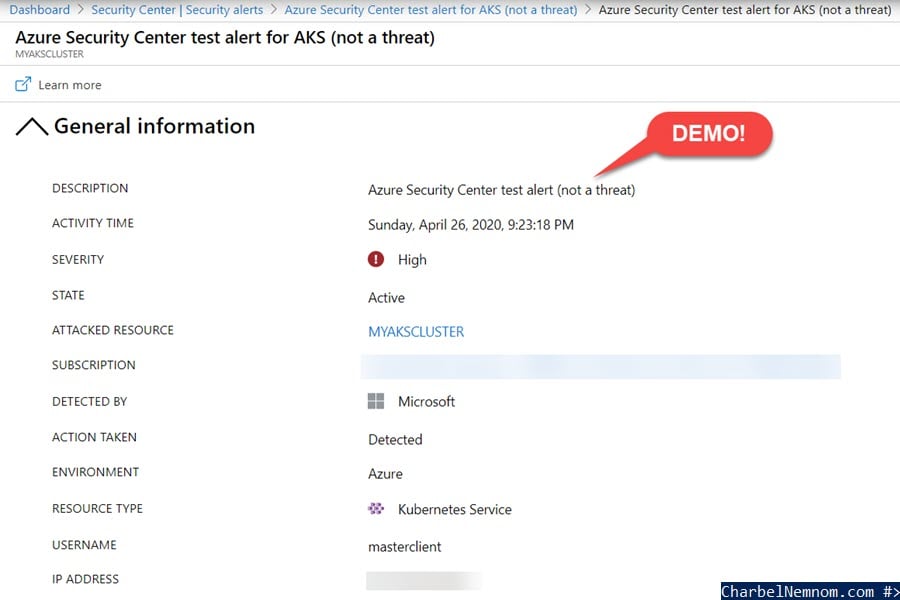The image size is (900, 600).
Task: Click the last breadcrumb, the current alert page
Action: pos(744,10)
